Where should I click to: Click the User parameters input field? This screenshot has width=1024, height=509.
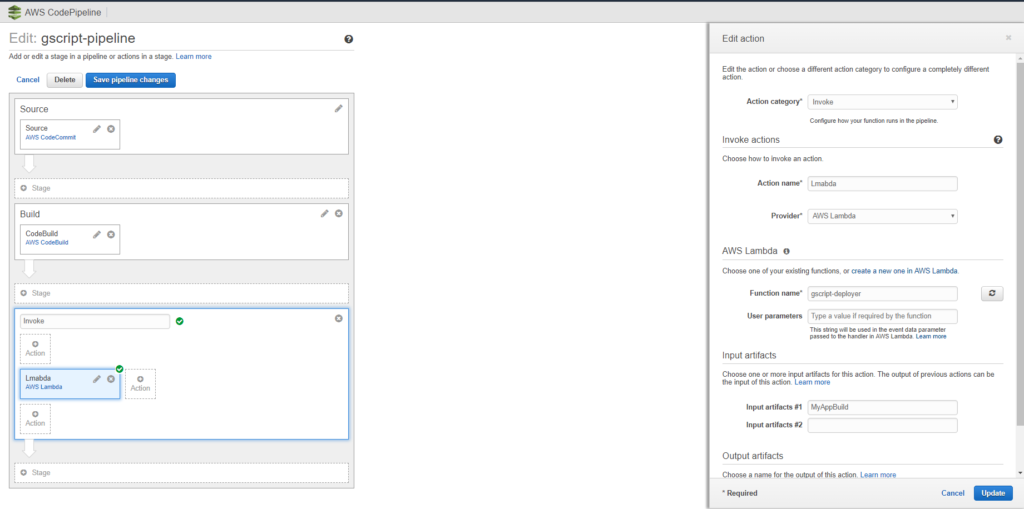(882, 316)
